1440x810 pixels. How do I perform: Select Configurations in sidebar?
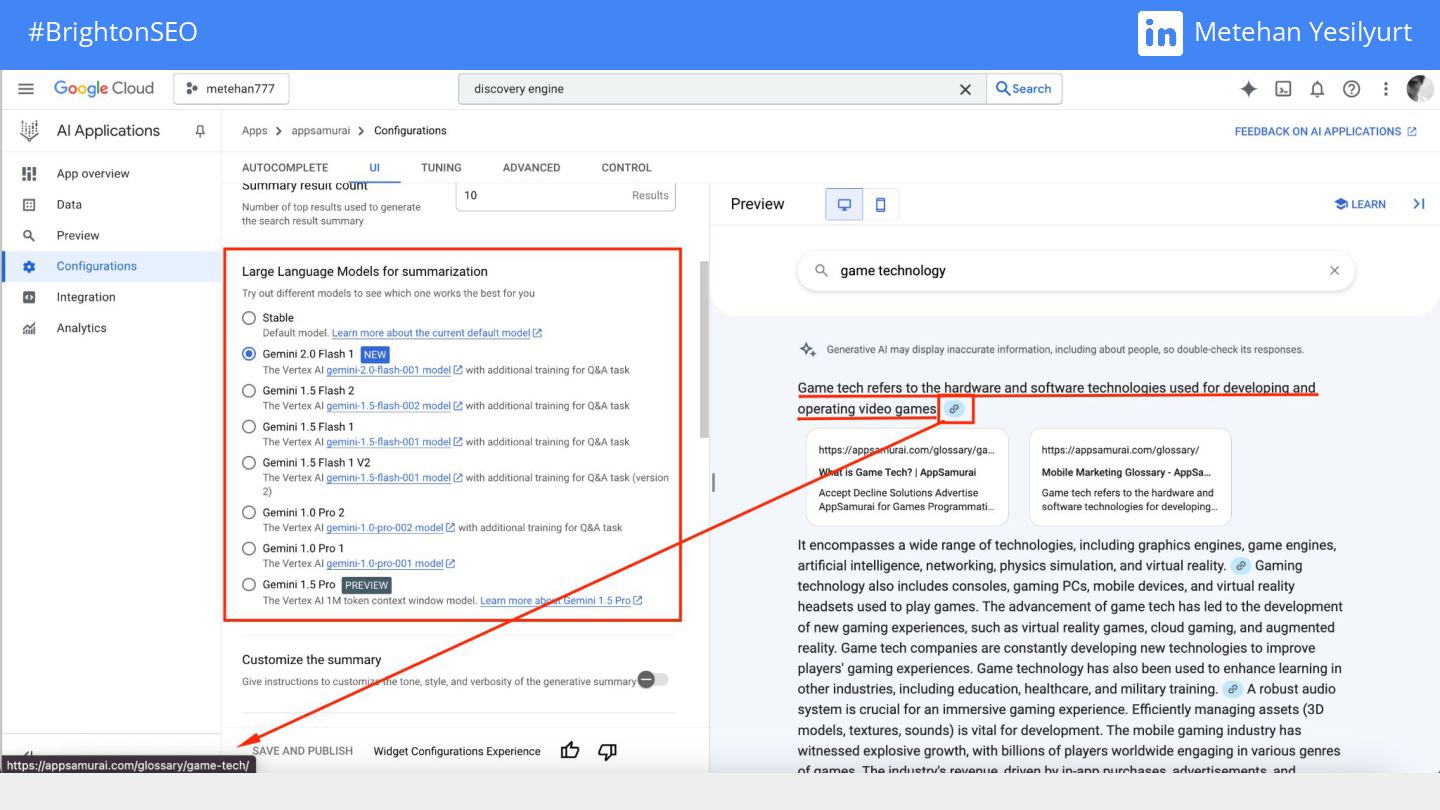(x=96, y=266)
